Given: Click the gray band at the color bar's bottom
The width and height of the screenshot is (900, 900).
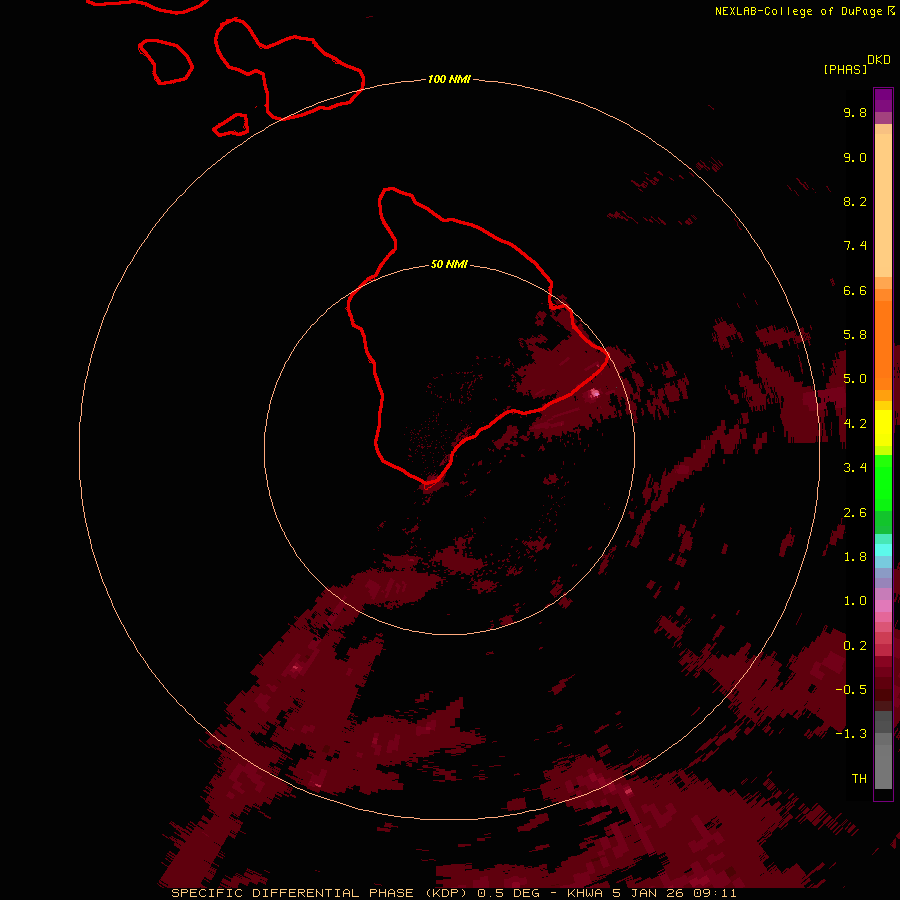Looking at the screenshot, I should point(883,761).
